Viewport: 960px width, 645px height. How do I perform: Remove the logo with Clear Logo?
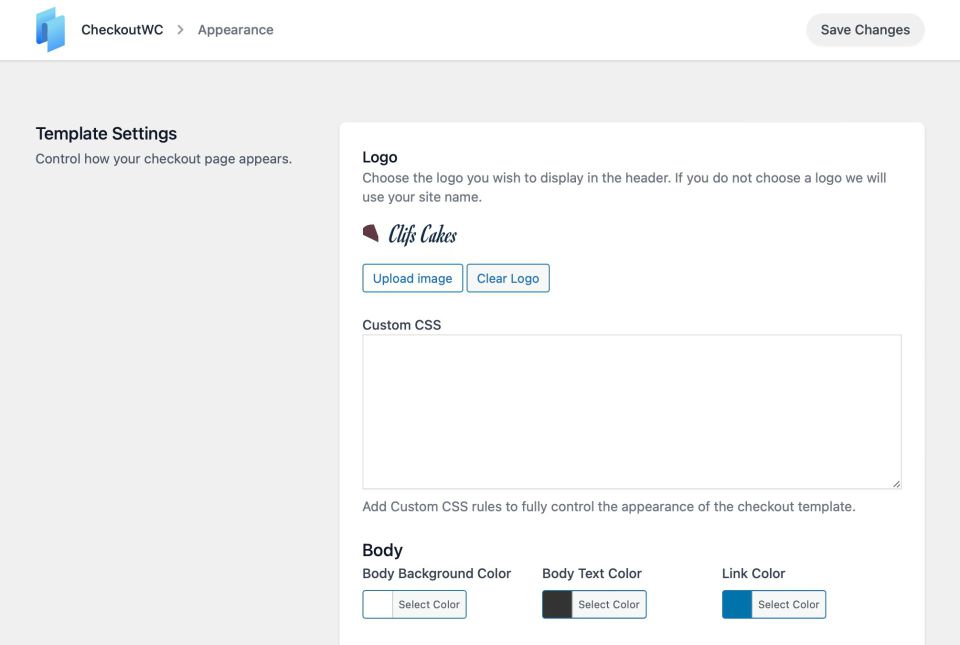click(508, 278)
